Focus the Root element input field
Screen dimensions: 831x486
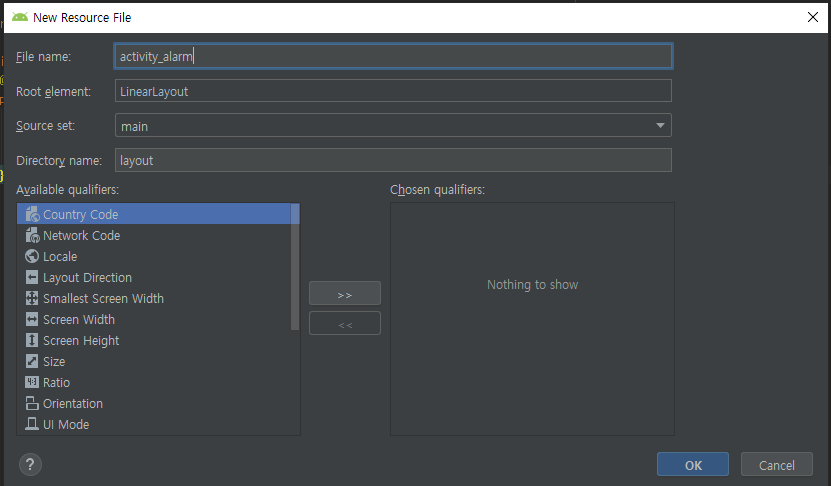(393, 91)
